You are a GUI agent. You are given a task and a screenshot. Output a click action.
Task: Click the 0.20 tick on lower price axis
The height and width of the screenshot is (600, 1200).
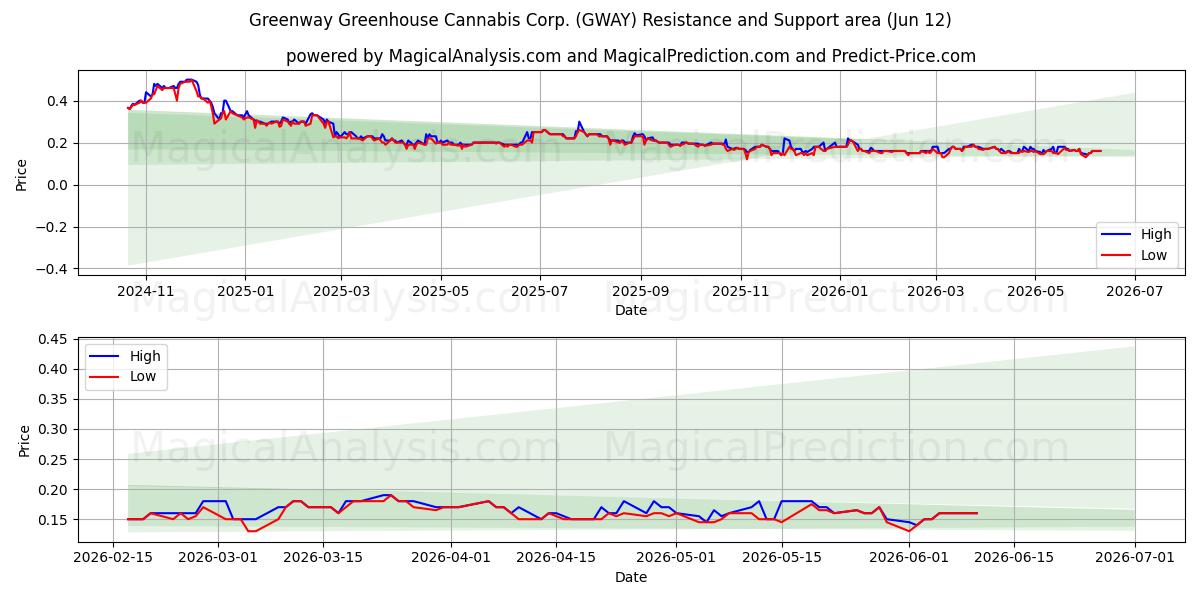(53, 490)
